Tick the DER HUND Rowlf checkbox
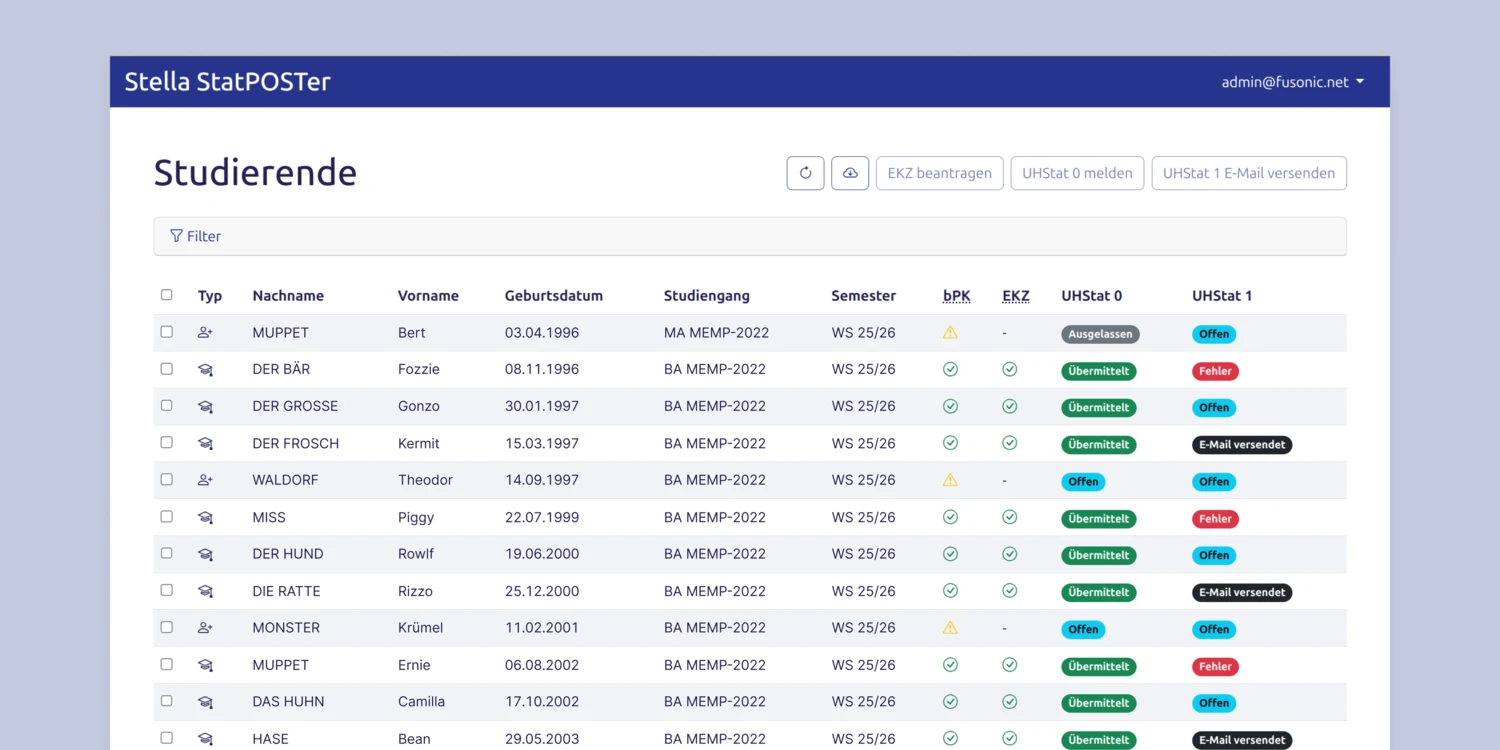Viewport: 1500px width, 750px height. (x=166, y=554)
